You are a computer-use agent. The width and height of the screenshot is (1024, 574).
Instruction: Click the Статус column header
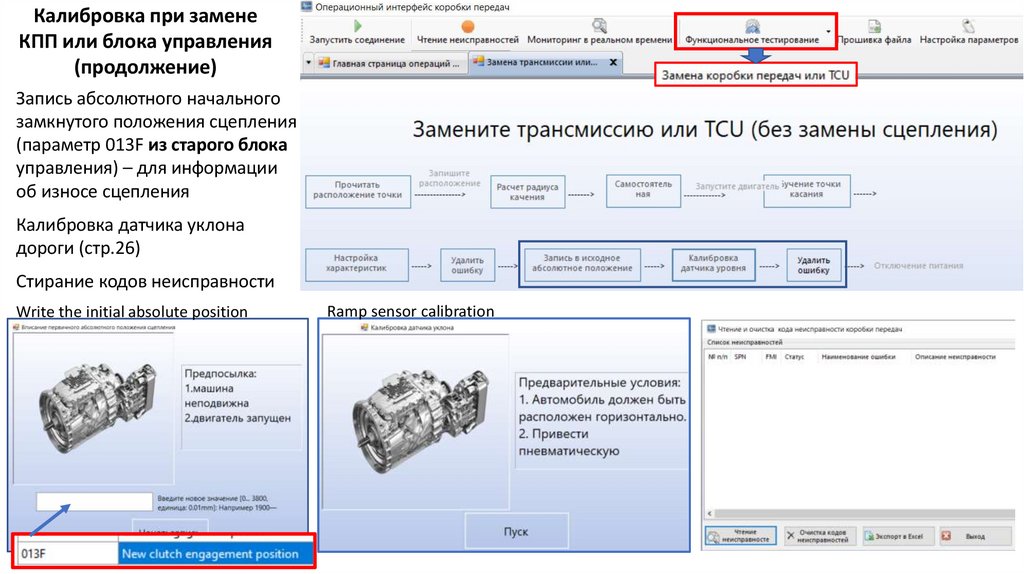(x=794, y=357)
